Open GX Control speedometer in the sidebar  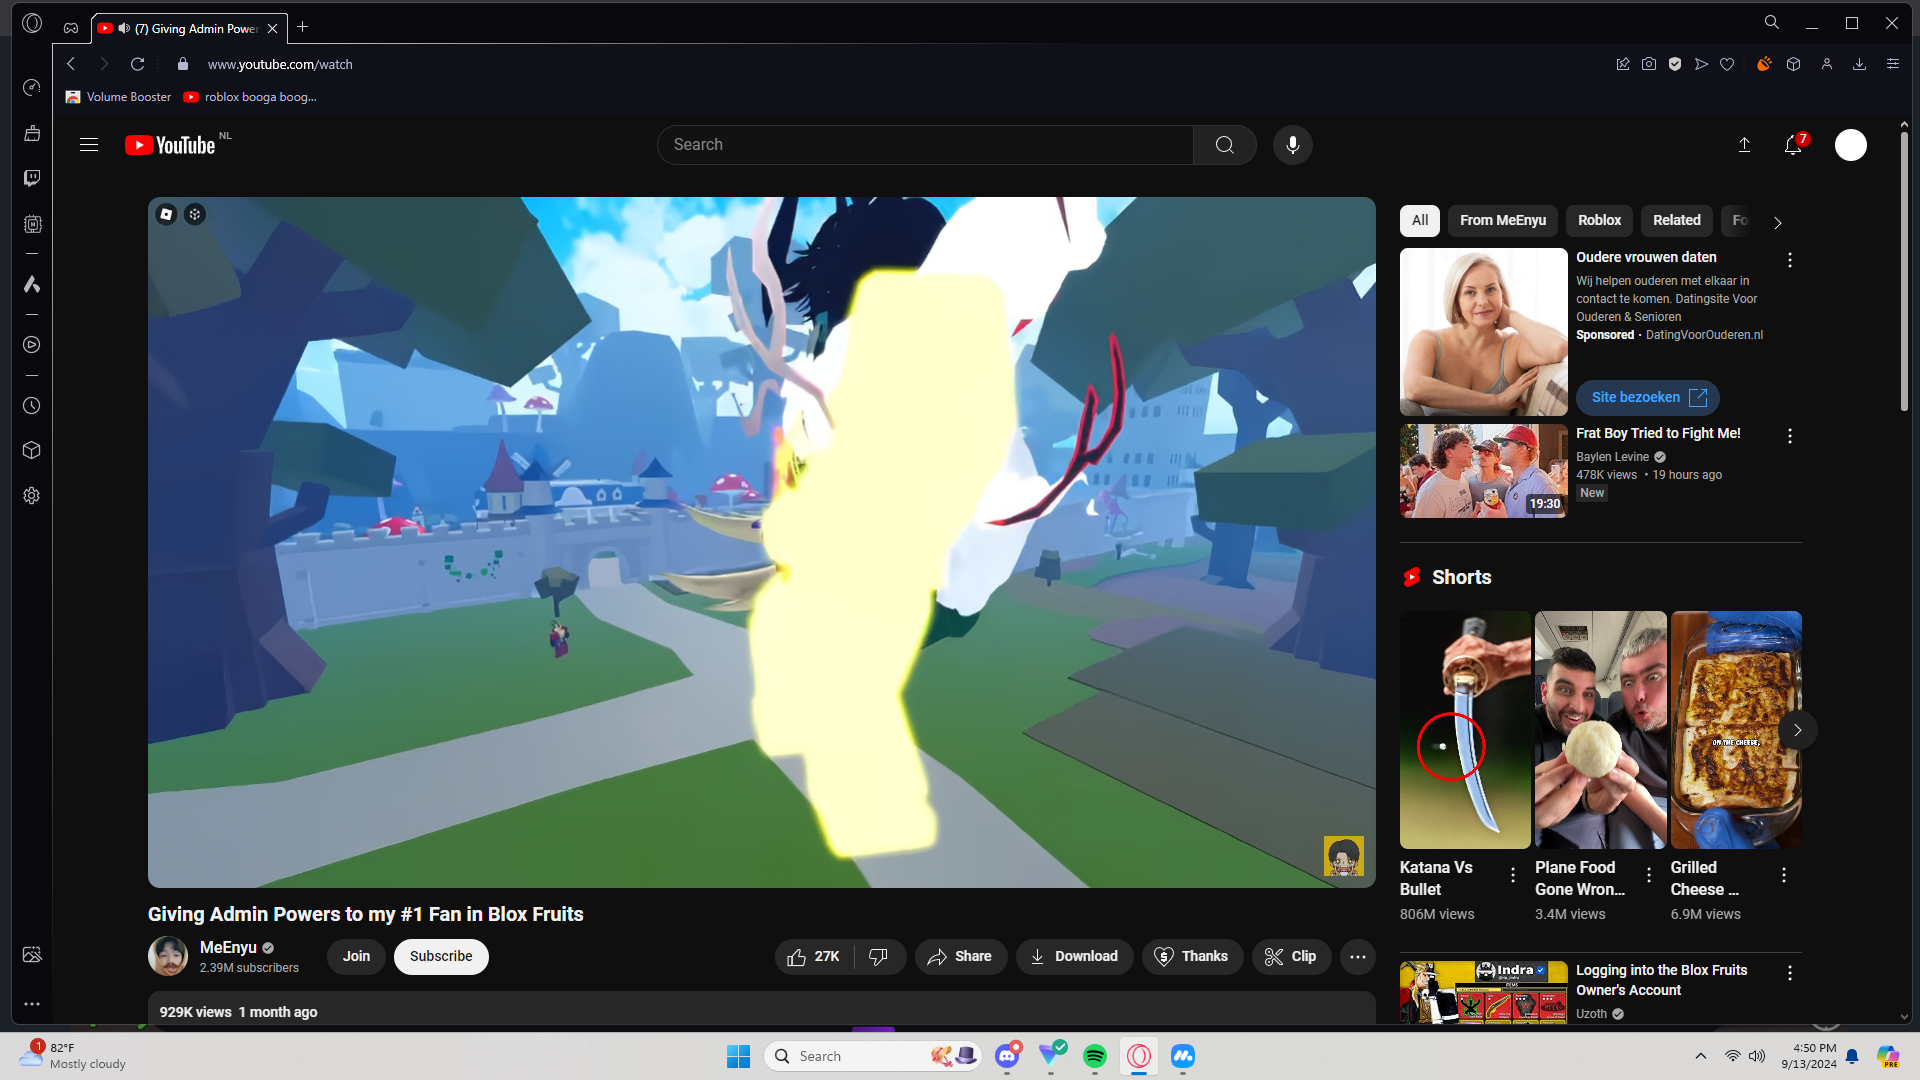pyautogui.click(x=32, y=88)
